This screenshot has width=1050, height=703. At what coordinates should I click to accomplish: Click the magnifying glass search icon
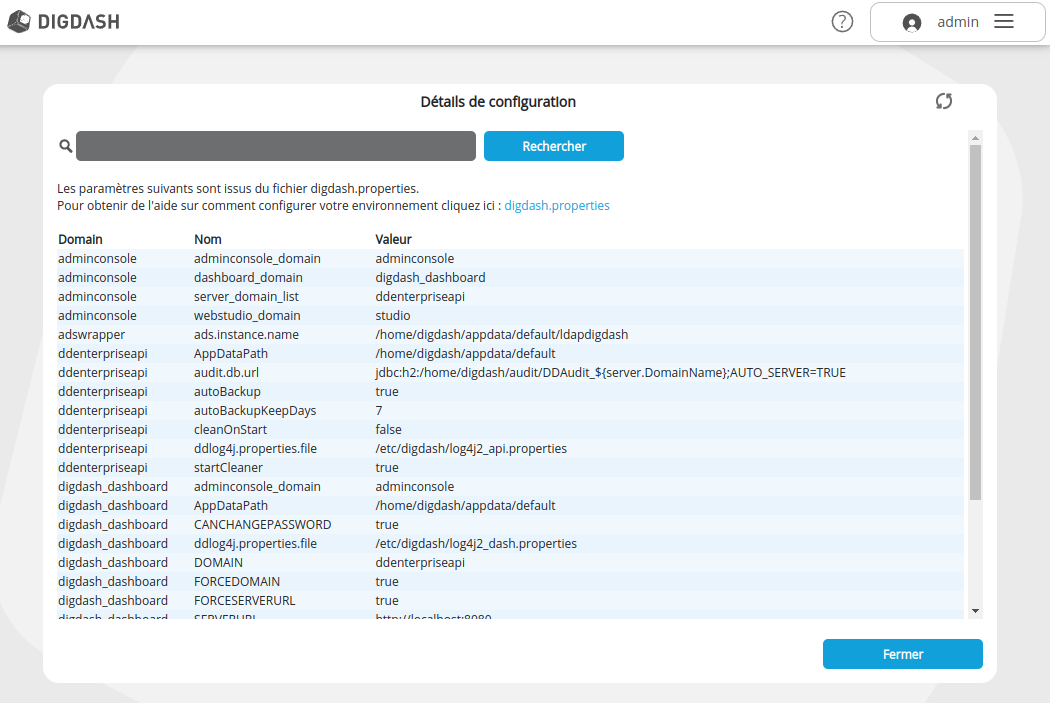(66, 146)
